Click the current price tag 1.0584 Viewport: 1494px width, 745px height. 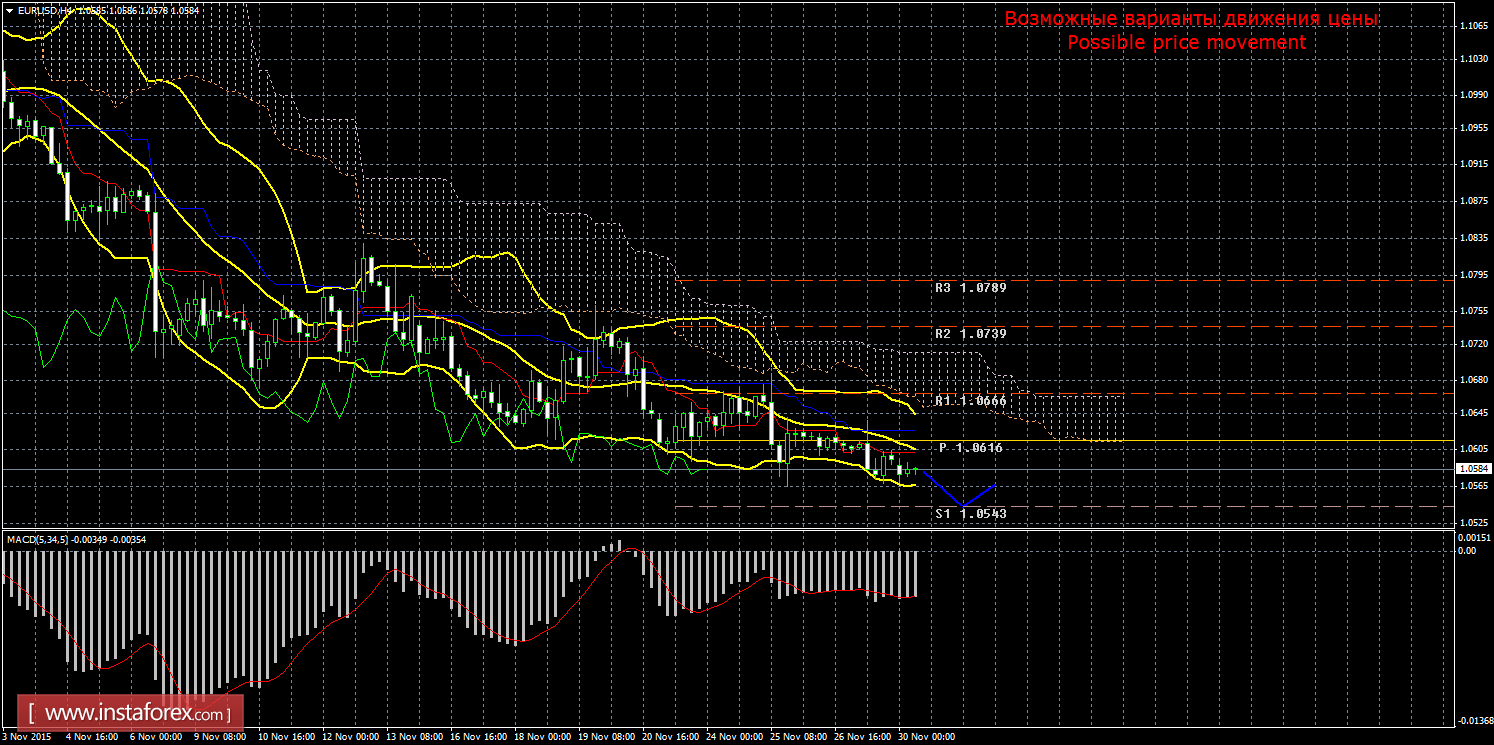pos(1472,468)
